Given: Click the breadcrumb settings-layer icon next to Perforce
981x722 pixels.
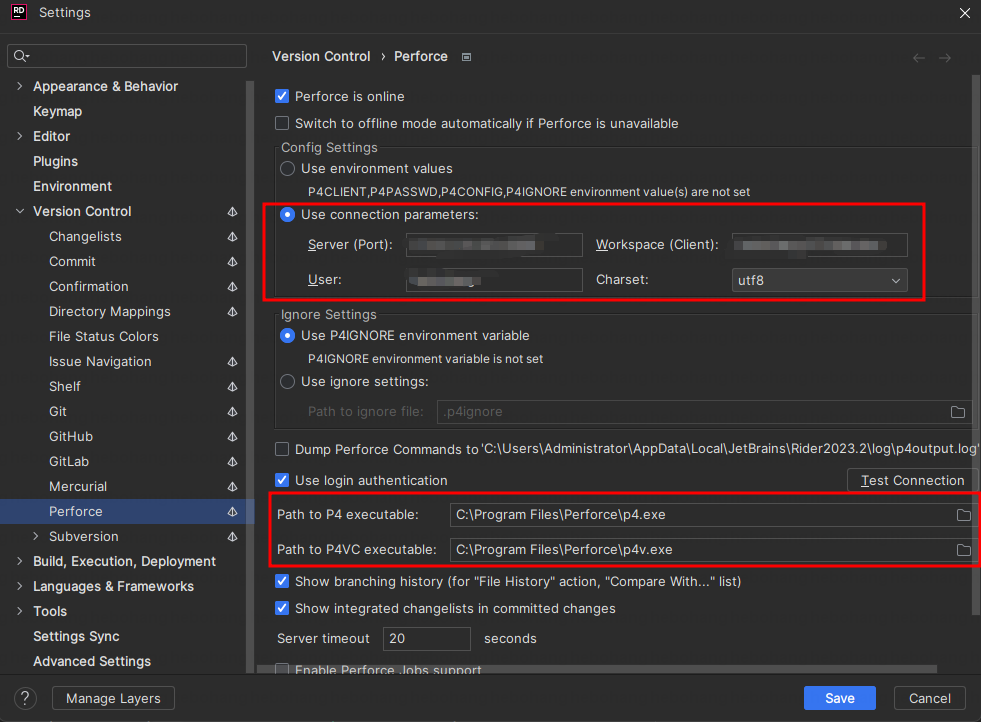Looking at the screenshot, I should click(x=466, y=57).
